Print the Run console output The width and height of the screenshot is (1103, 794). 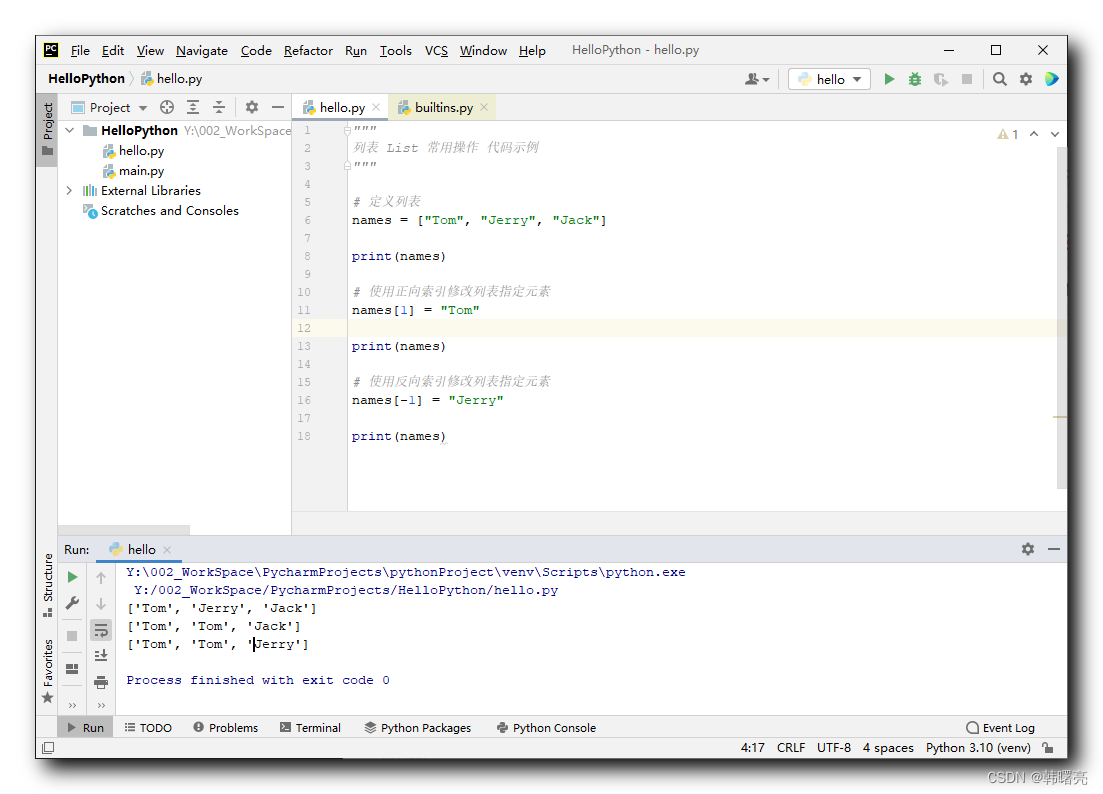[x=101, y=681]
